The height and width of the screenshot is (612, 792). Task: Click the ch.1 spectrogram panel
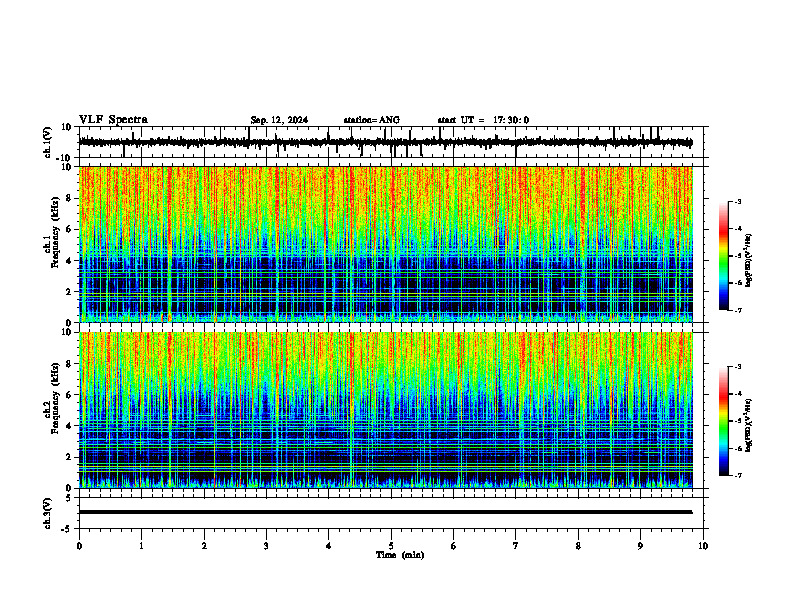385,244
